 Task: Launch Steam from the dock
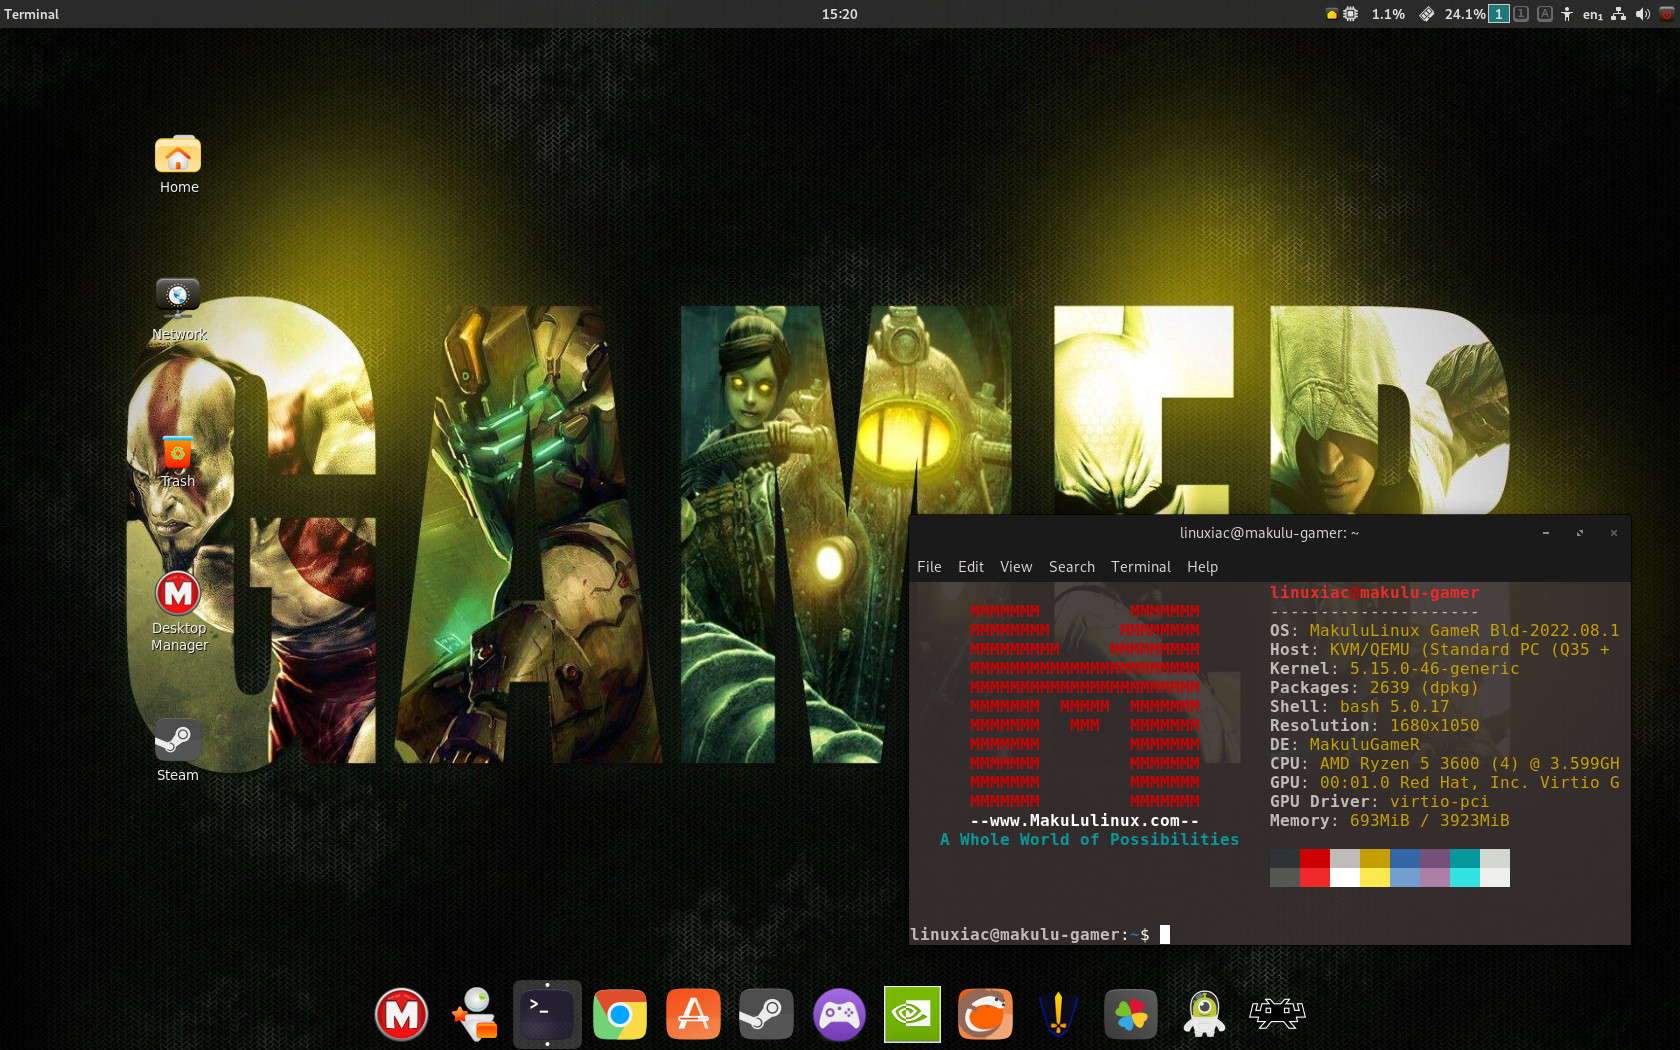coord(766,1014)
